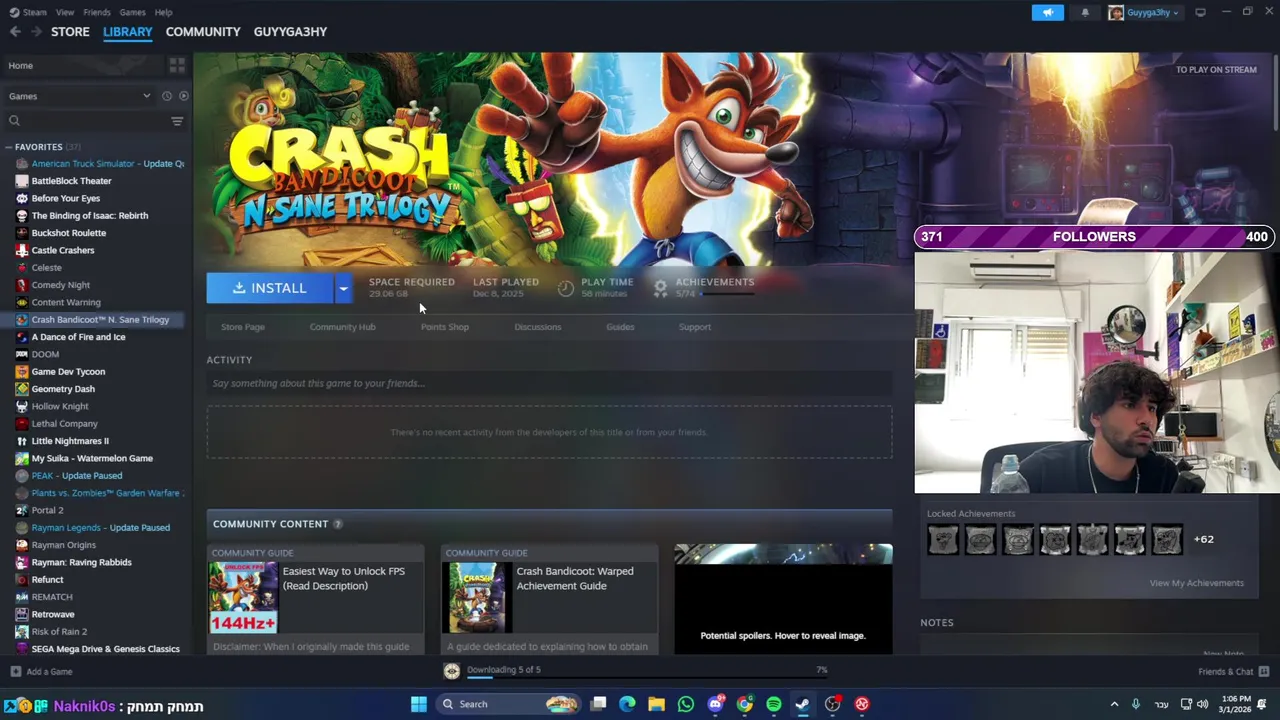
Task: Select Portal 2 in the library list
Action: 47,510
